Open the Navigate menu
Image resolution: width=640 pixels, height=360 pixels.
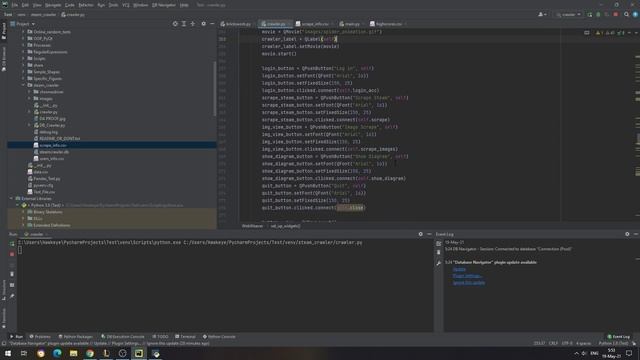coord(53,5)
